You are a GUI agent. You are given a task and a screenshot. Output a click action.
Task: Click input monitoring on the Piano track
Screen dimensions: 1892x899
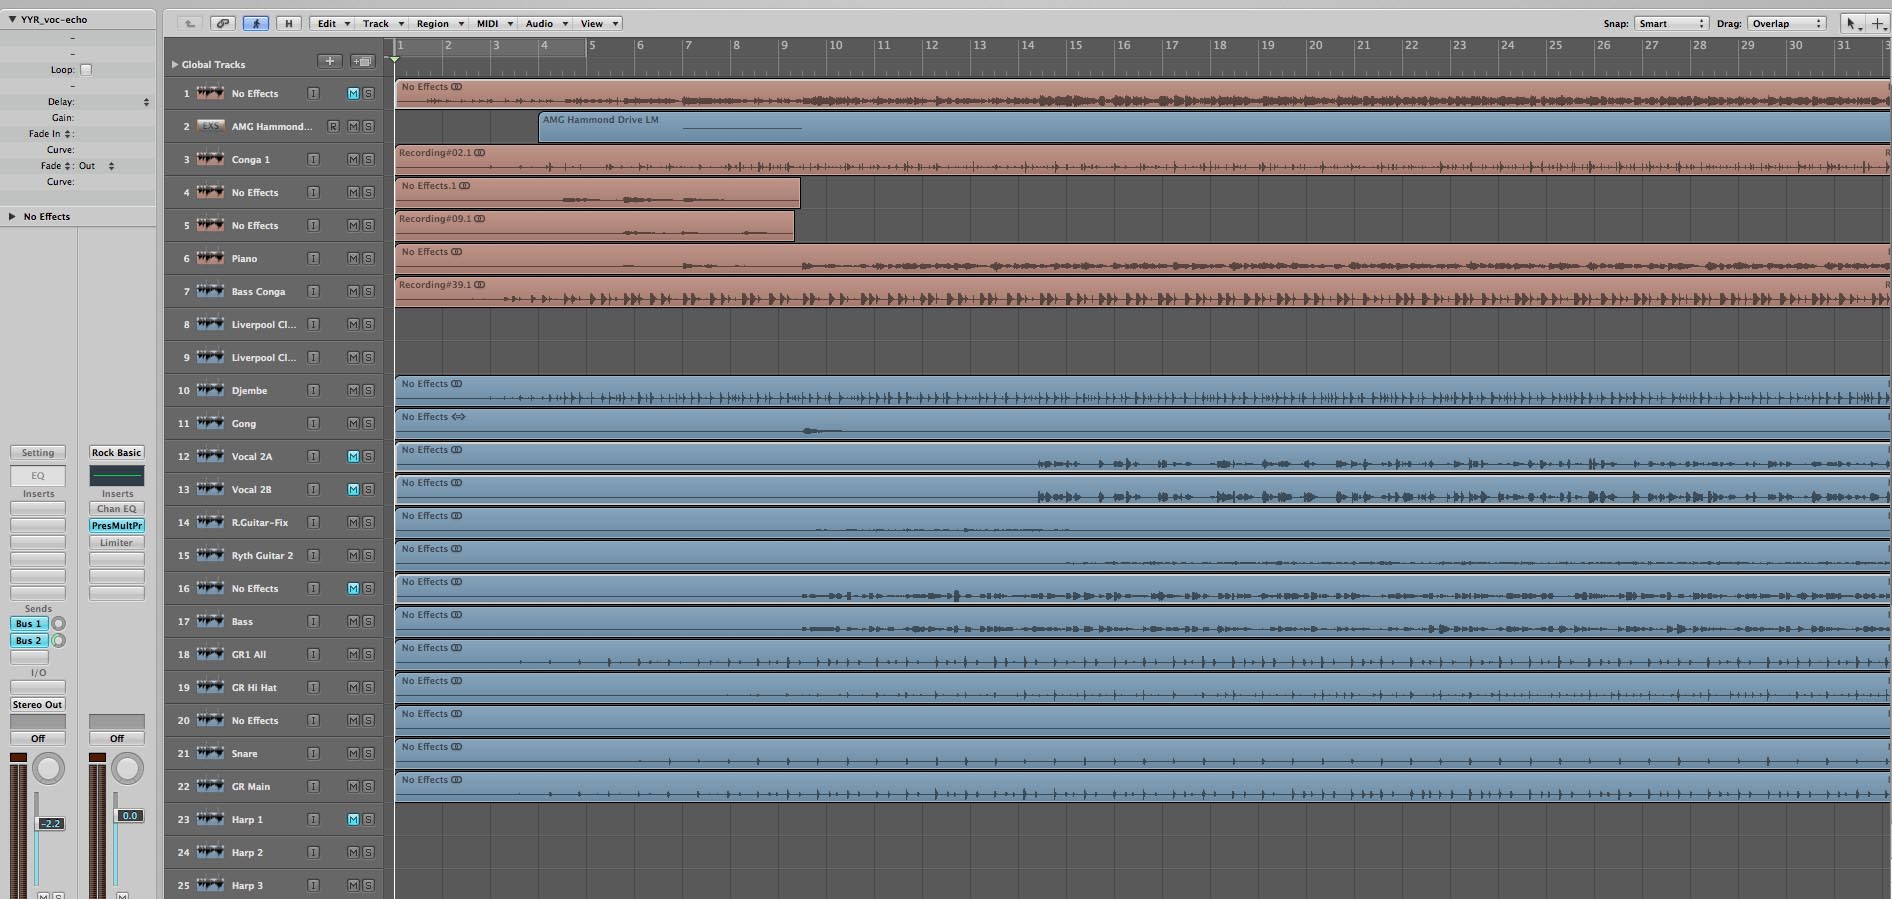pyautogui.click(x=313, y=258)
